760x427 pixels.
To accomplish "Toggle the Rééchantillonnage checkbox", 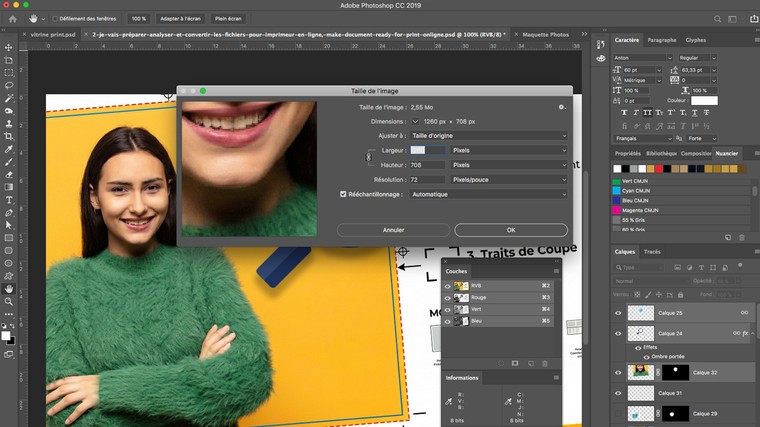I will click(345, 194).
